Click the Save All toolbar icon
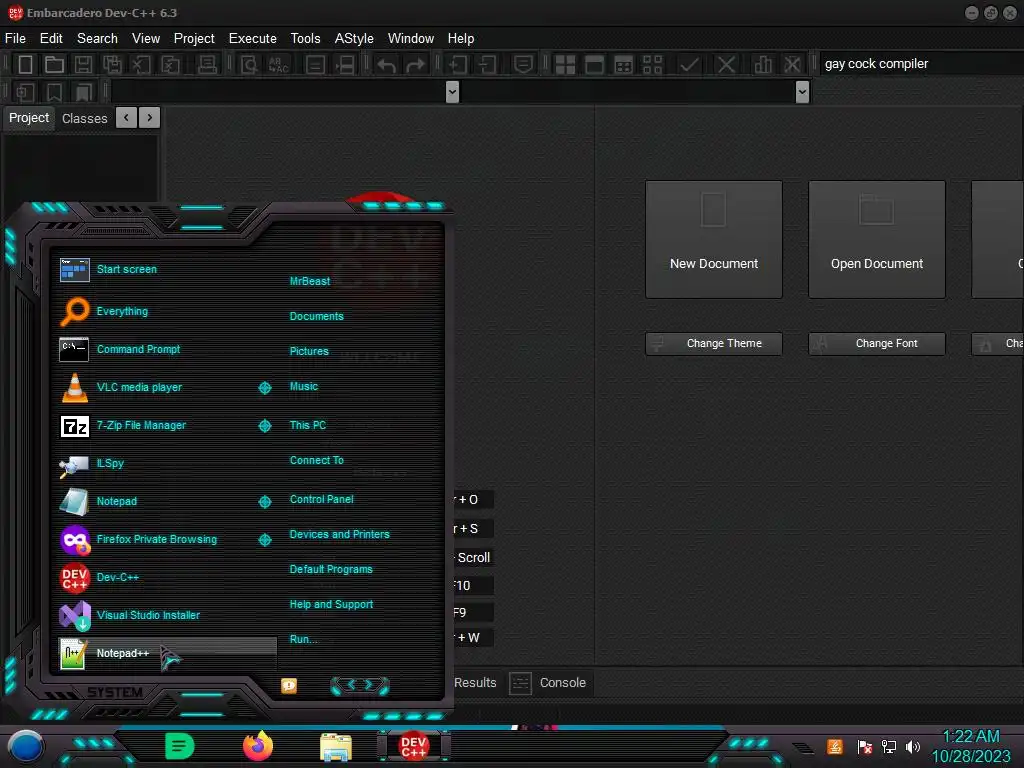This screenshot has width=1024, height=768. tap(112, 64)
